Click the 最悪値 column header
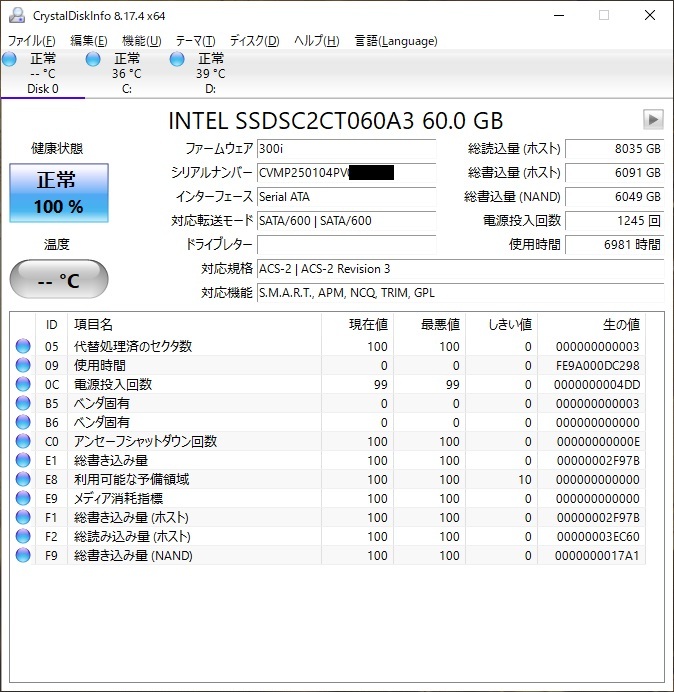 coord(429,325)
